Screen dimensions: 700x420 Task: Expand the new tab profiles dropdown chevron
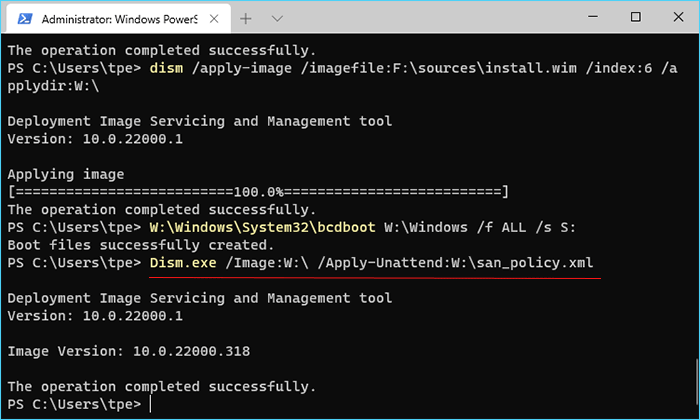pyautogui.click(x=277, y=19)
